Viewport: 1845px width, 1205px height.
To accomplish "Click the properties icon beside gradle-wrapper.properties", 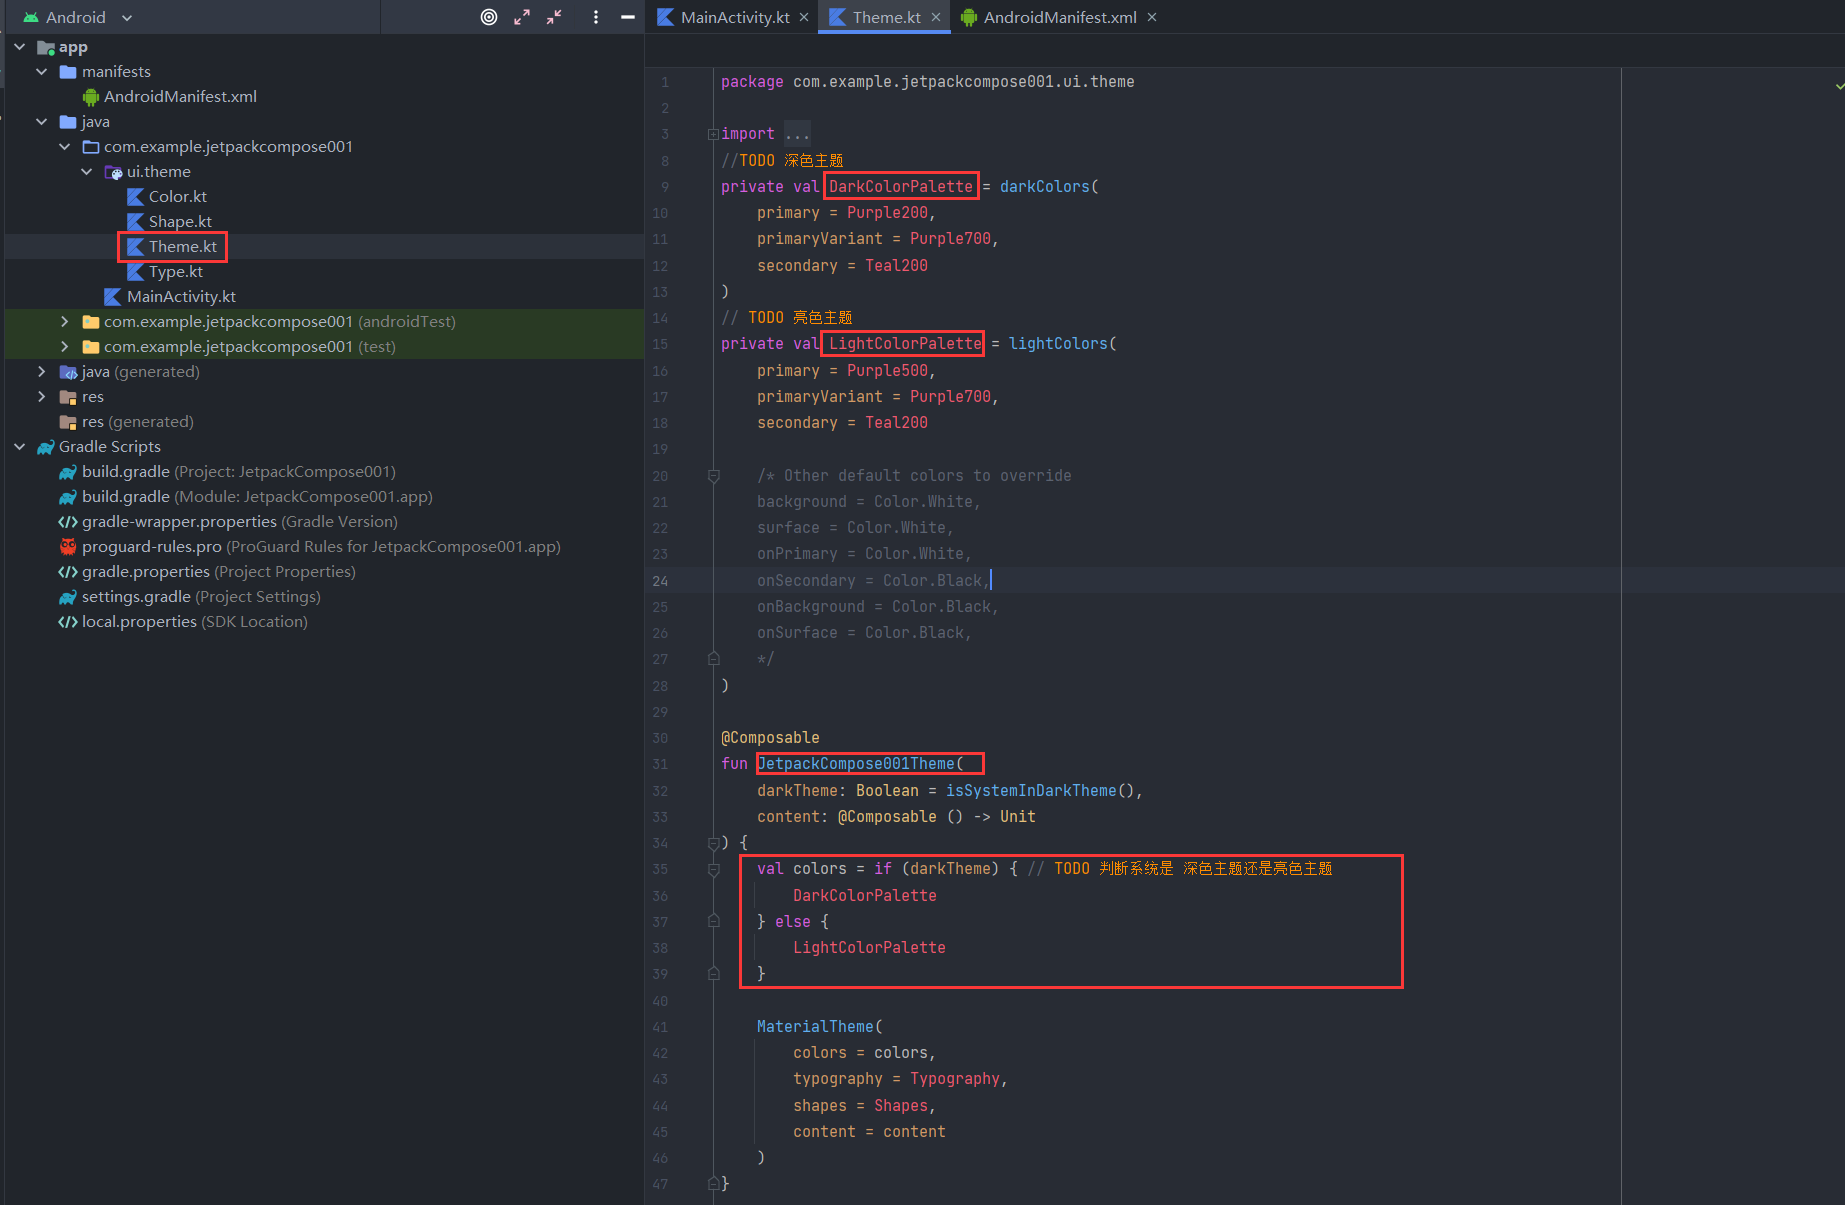I will [x=67, y=521].
